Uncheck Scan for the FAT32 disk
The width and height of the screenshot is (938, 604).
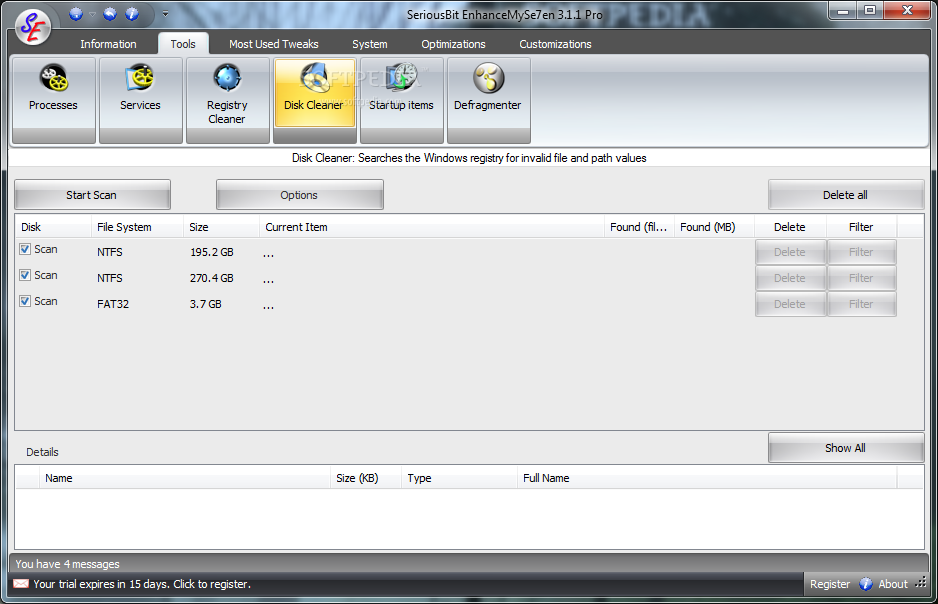pos(25,301)
